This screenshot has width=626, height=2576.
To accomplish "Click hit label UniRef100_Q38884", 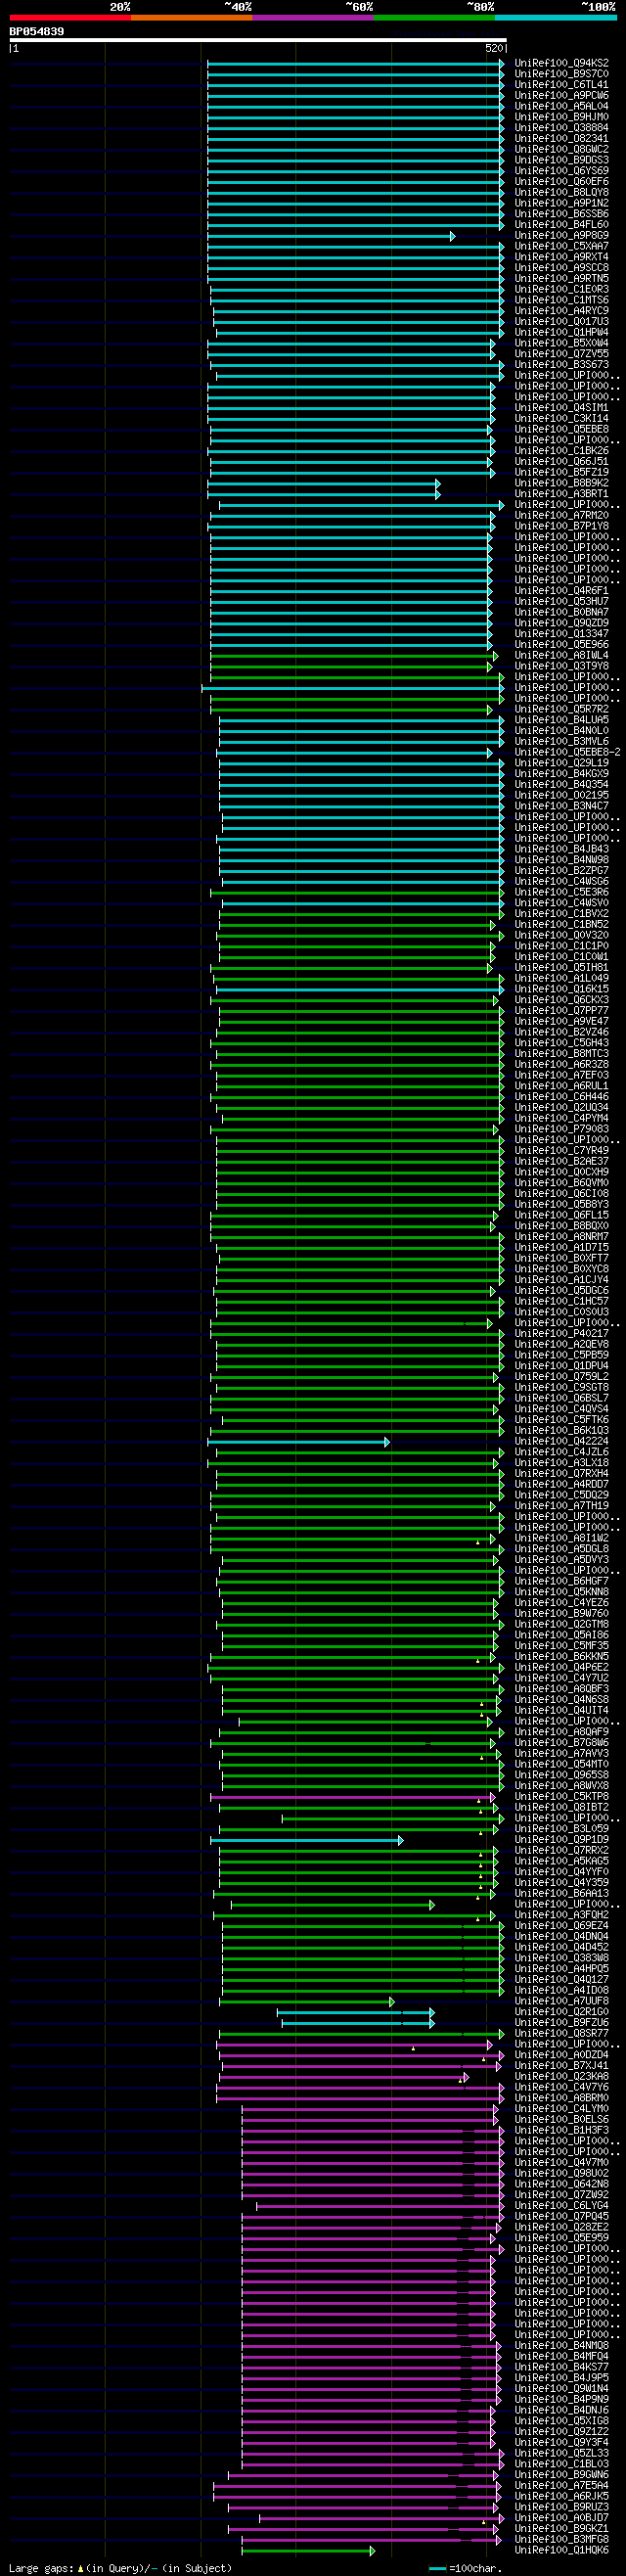I will pos(562,128).
